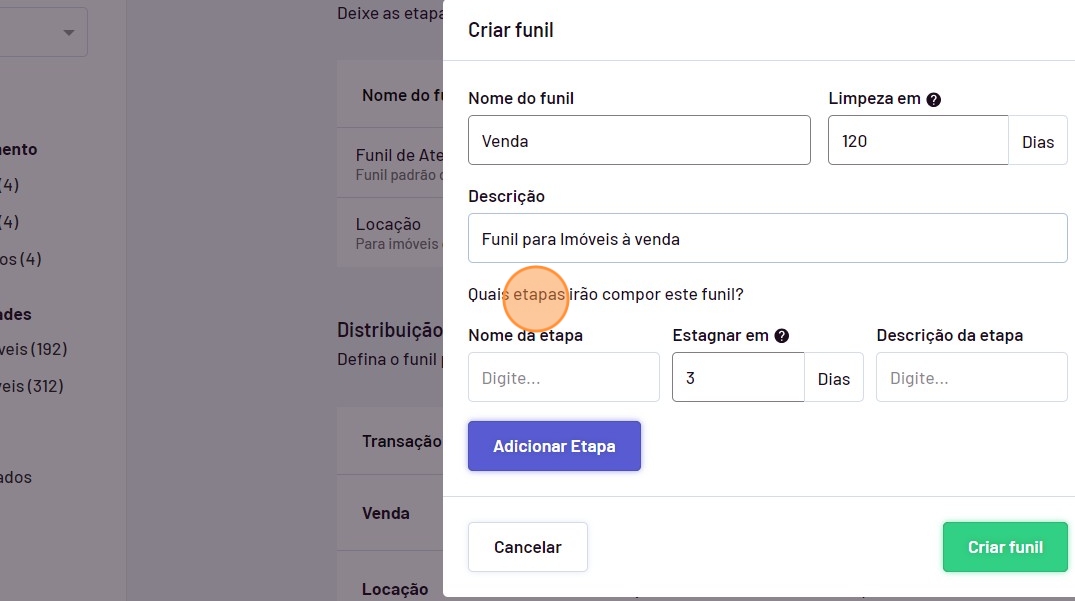This screenshot has width=1075, height=601.
Task: Select the sidebar entry ending in "os (4)"
Action: click(20, 259)
